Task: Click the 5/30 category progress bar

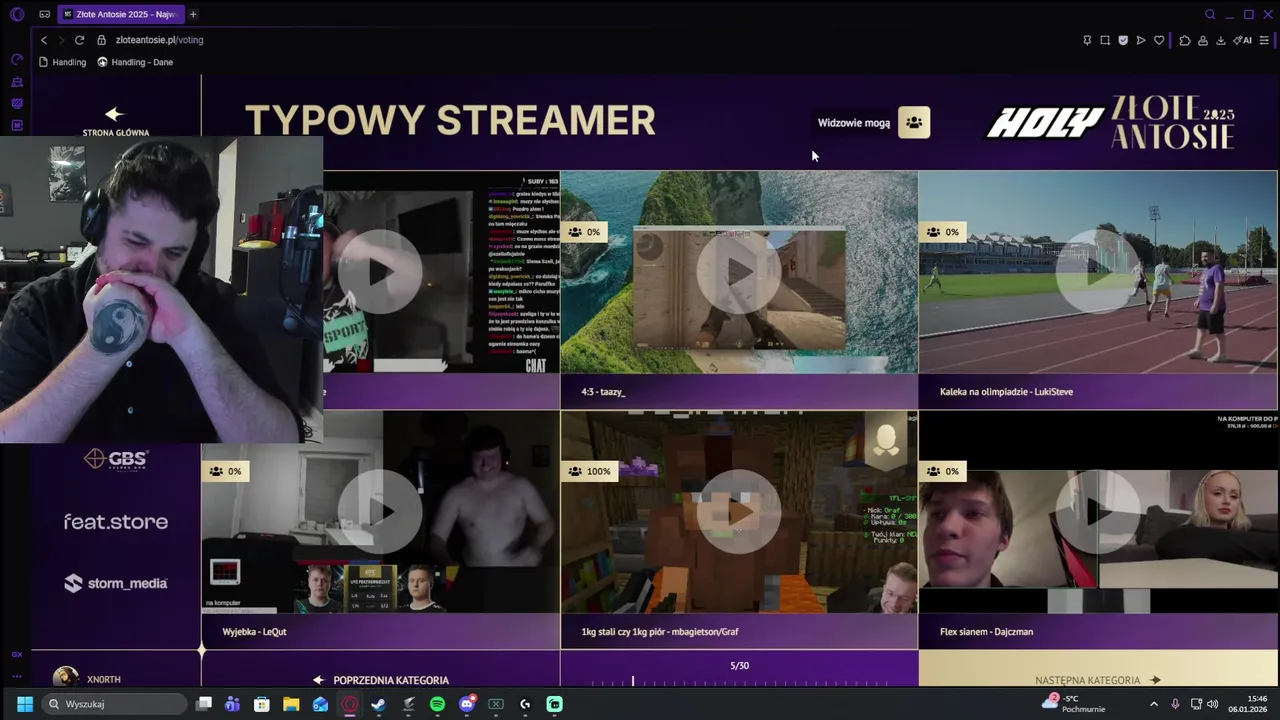Action: tap(739, 682)
